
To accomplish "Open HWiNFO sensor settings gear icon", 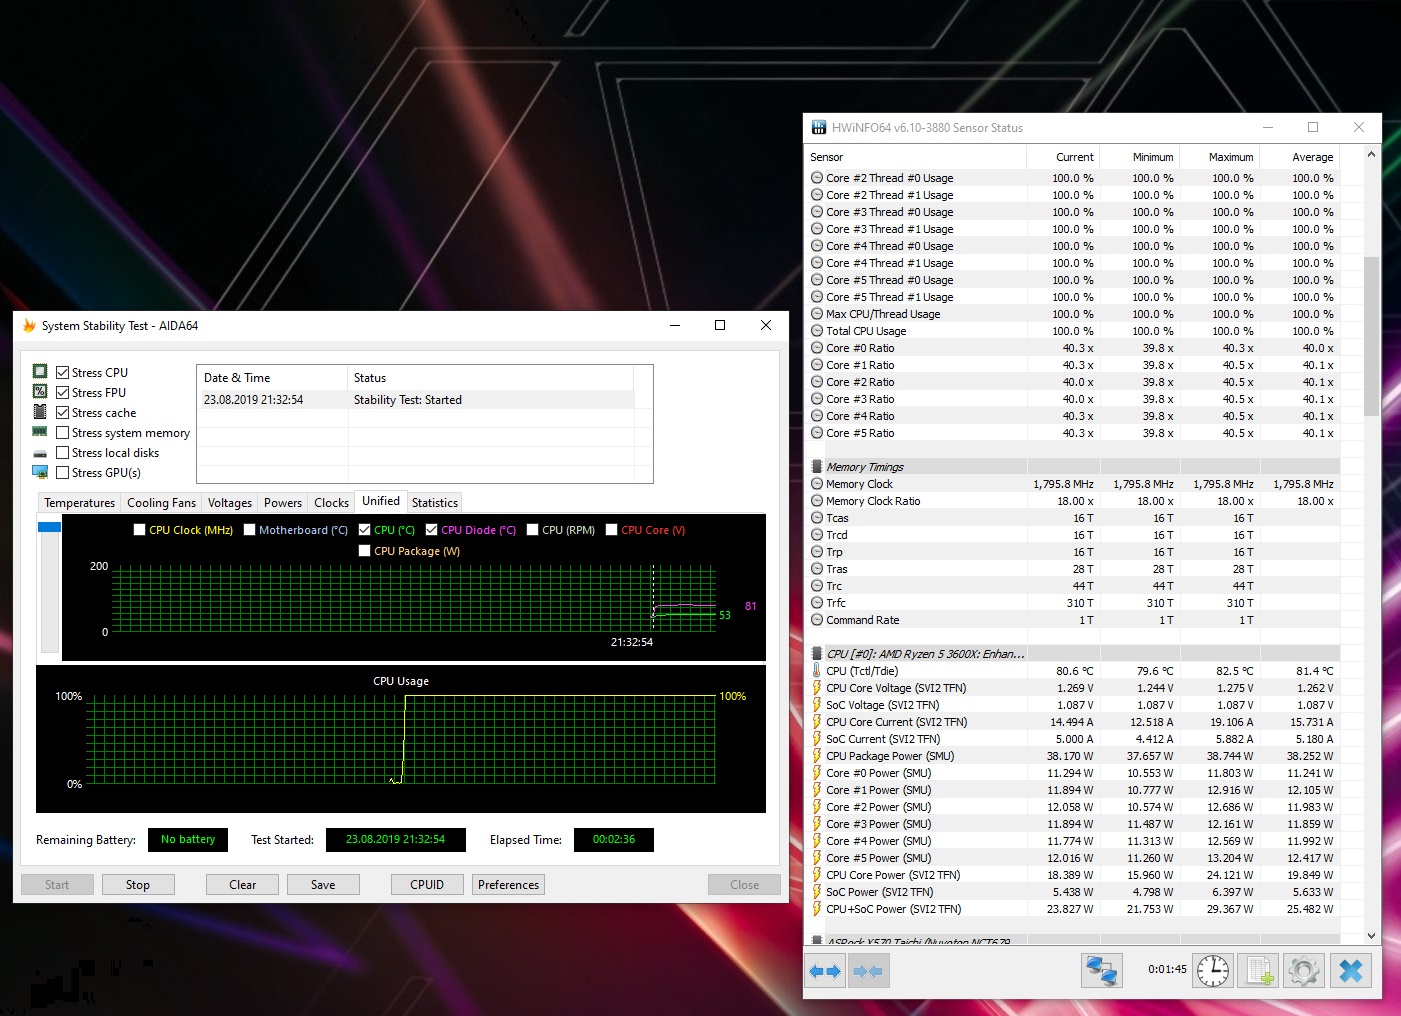I will tap(1304, 971).
